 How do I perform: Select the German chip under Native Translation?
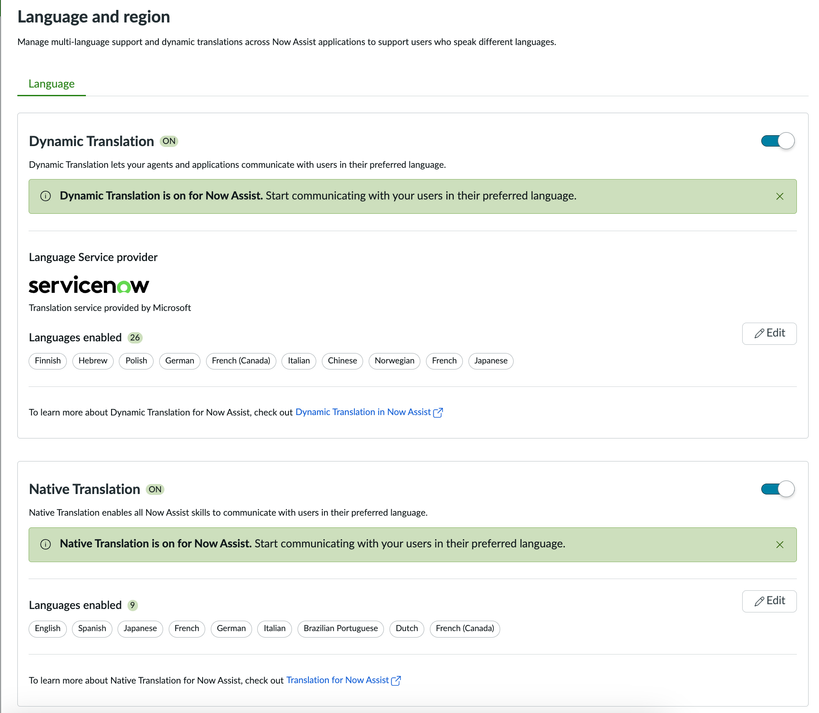(x=231, y=628)
